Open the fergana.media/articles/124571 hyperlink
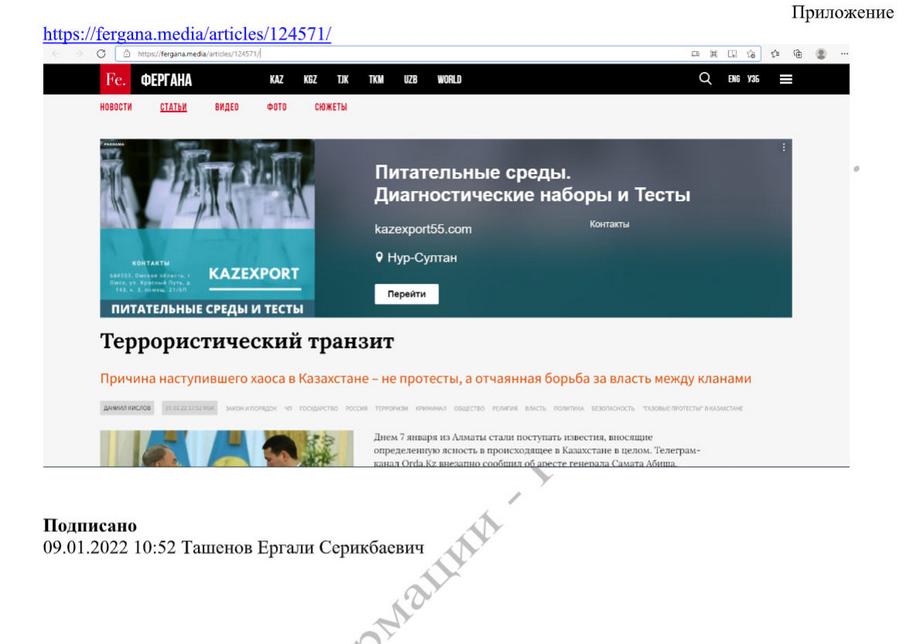Viewport: 920px width, 644px height. tap(187, 33)
